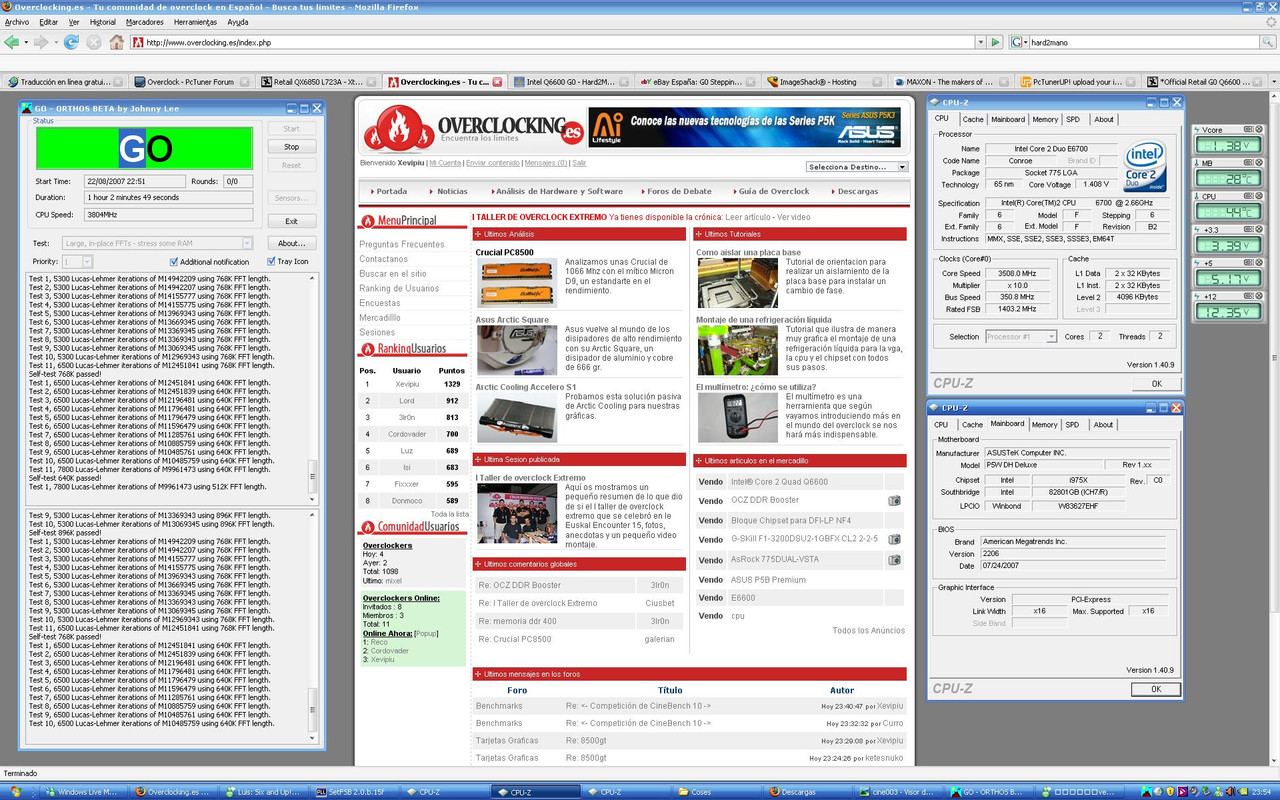Close the Overclocking.es browser tab
This screenshot has width=1280, height=800.
tap(497, 82)
